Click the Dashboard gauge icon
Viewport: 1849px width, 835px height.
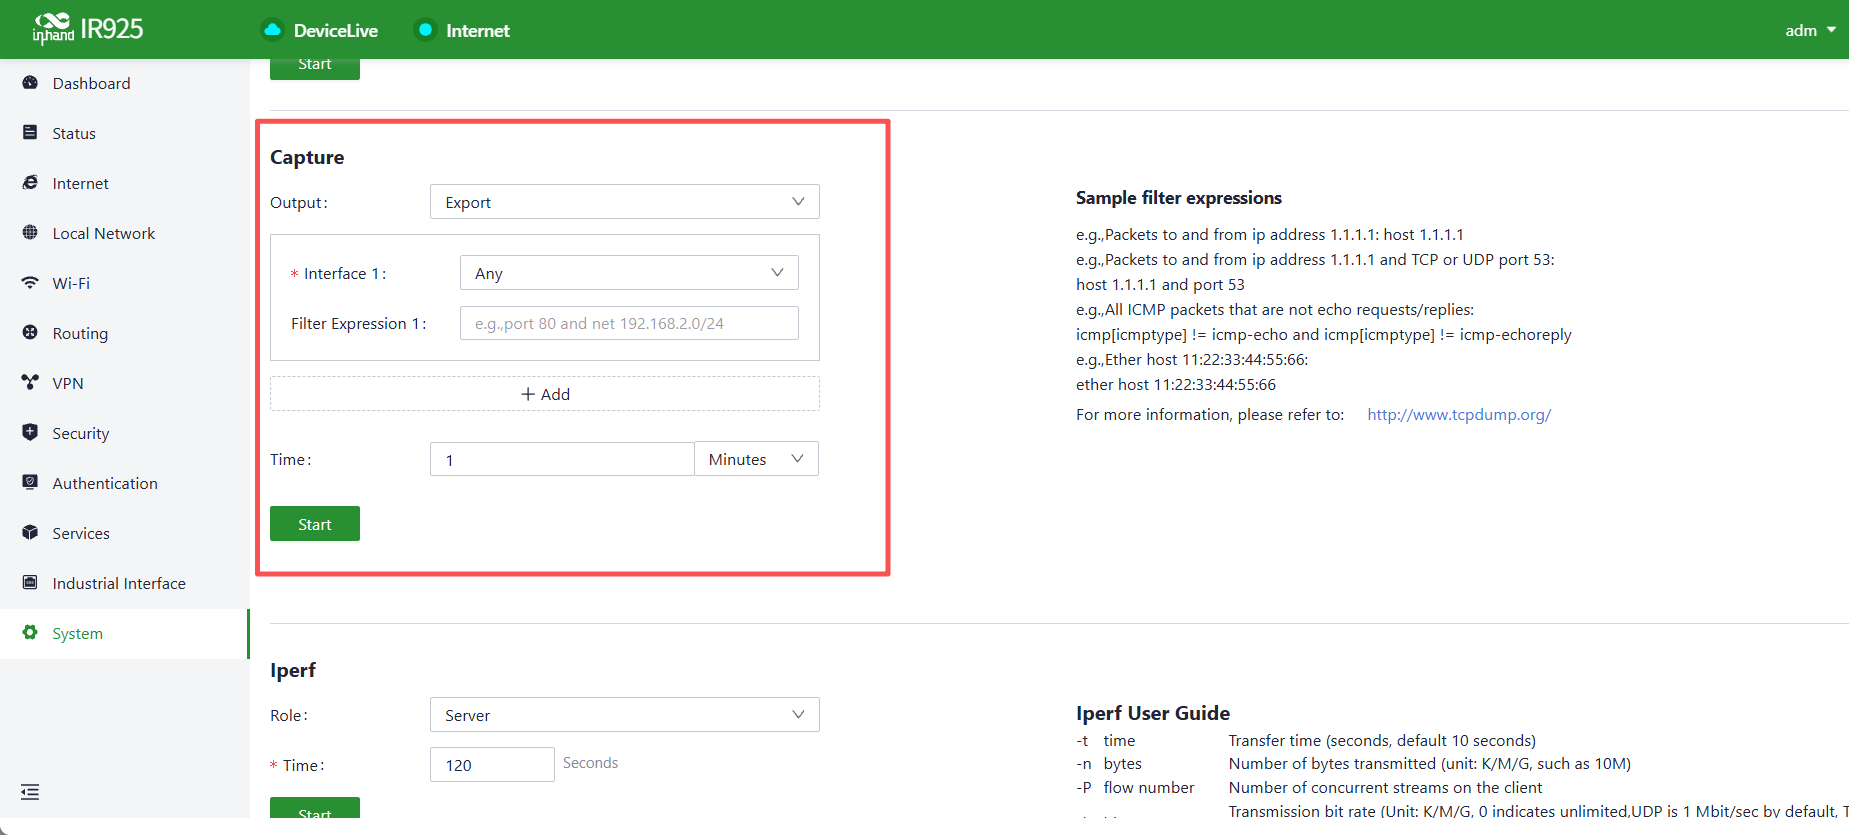(x=30, y=83)
